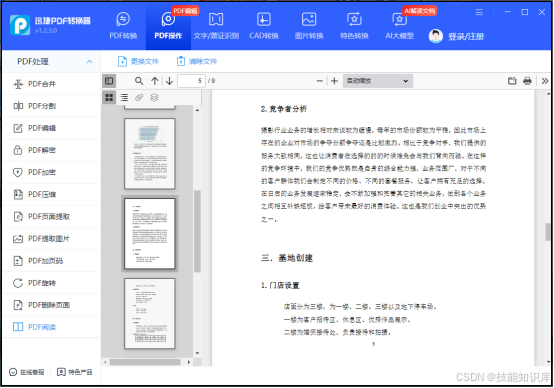Viewport: 554px width, 388px height.
Task: Open PDF旋转 tool
Action: (x=51, y=283)
